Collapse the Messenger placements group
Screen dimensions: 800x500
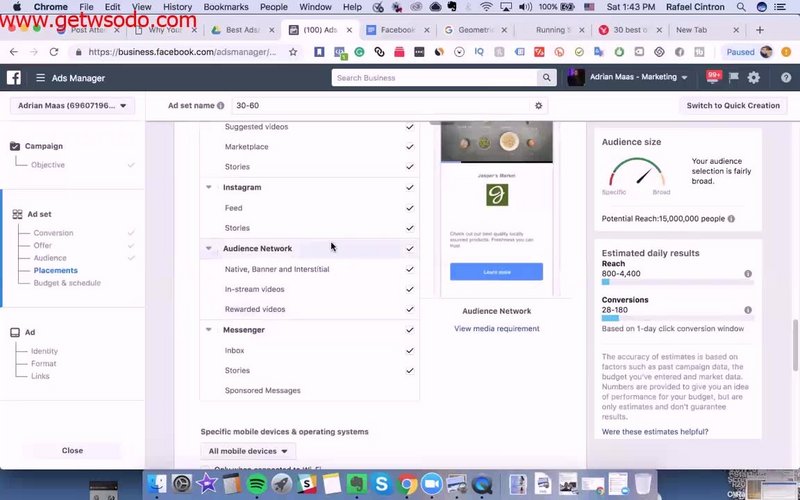(209, 330)
